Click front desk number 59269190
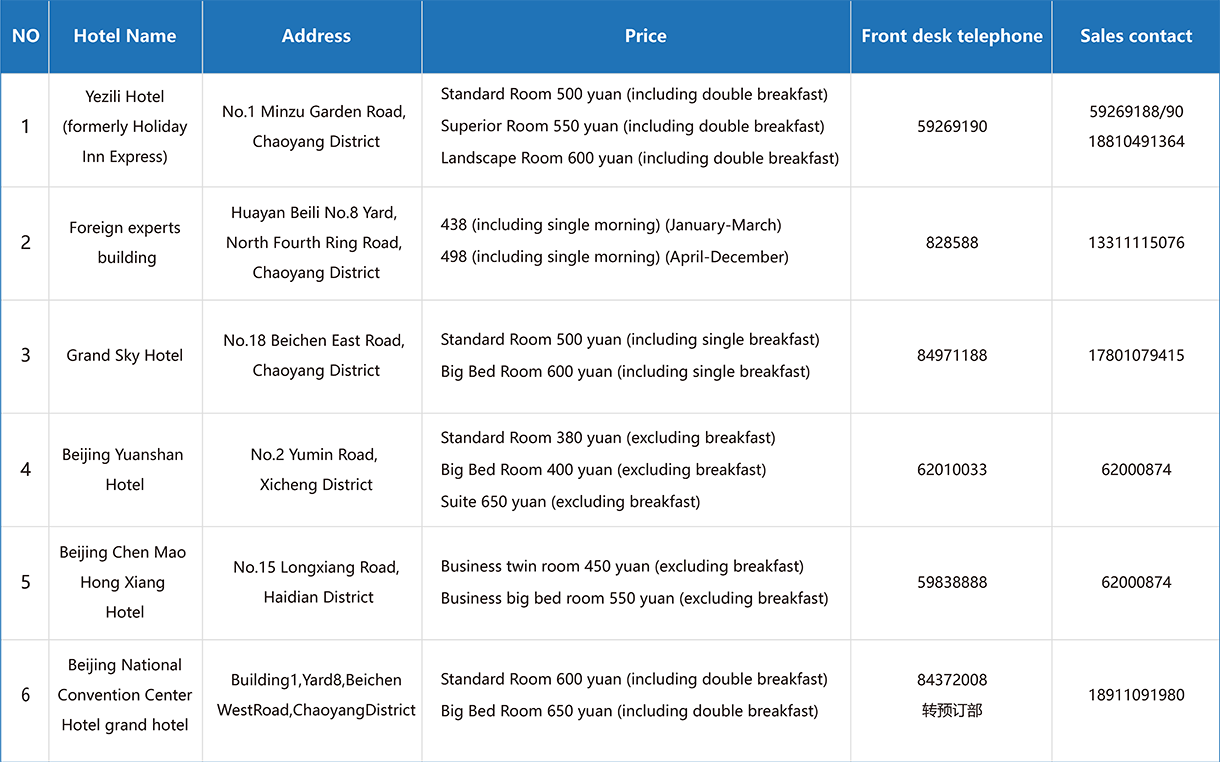Screen dimensions: 1220x762 952,127
